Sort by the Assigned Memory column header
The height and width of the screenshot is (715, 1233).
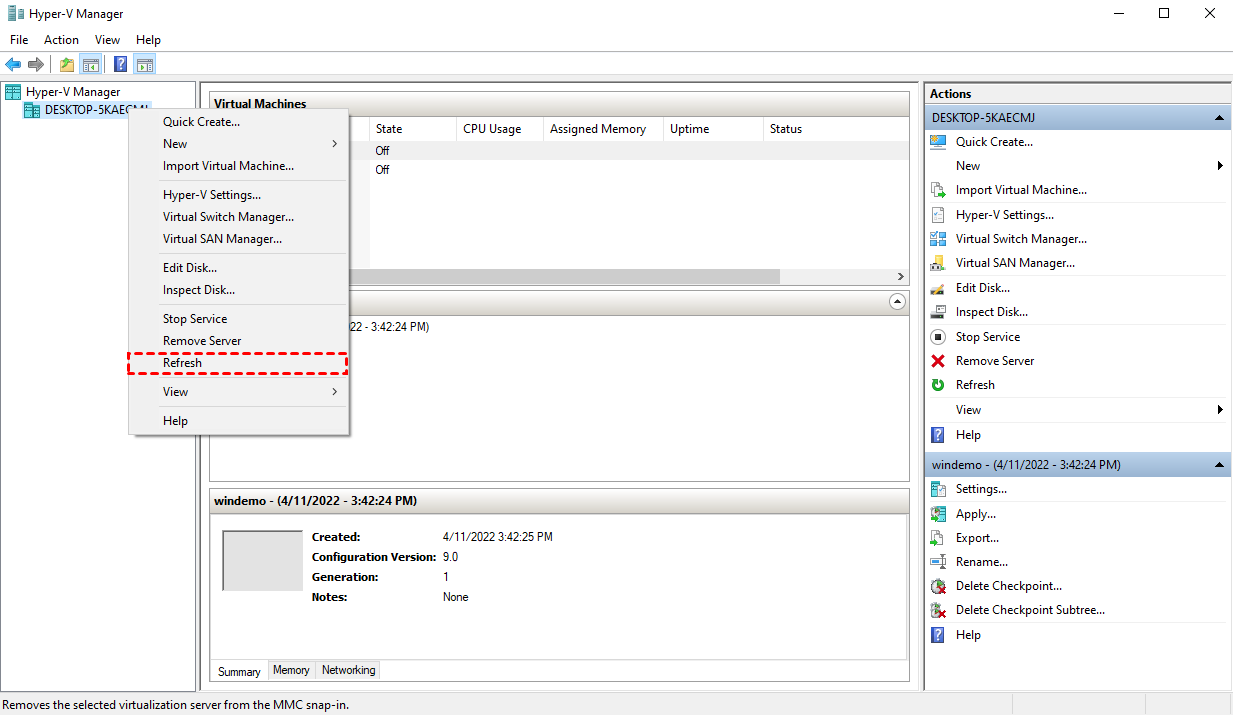pos(603,129)
